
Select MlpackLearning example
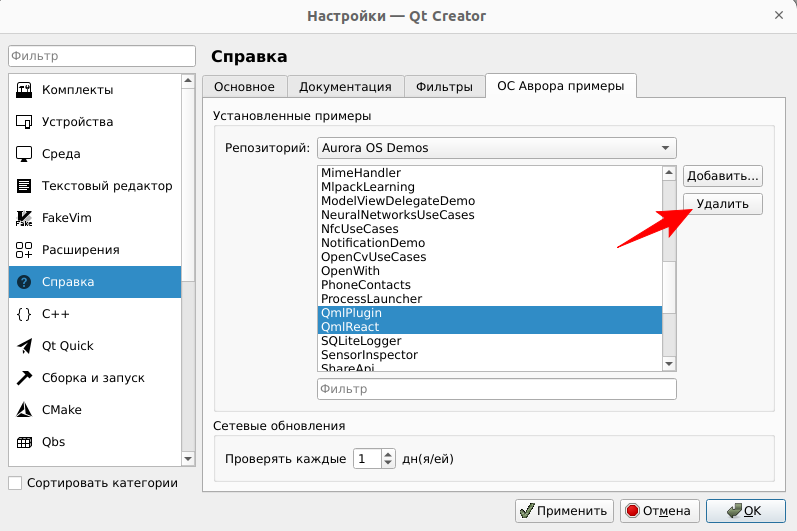click(x=490, y=187)
